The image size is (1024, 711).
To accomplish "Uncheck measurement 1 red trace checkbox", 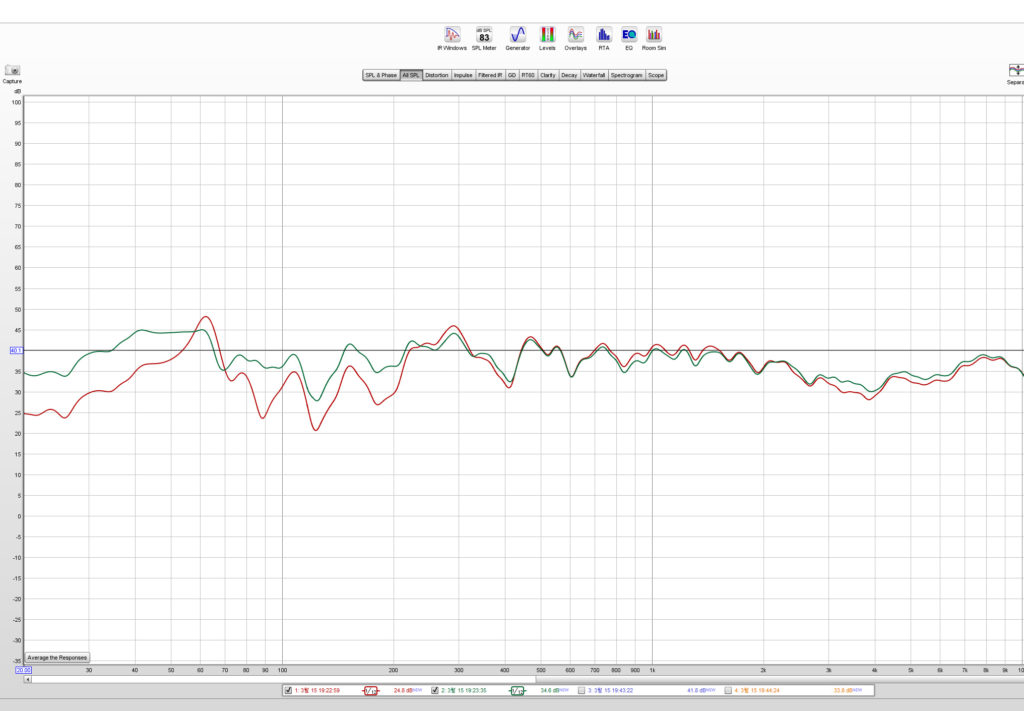I will point(288,690).
